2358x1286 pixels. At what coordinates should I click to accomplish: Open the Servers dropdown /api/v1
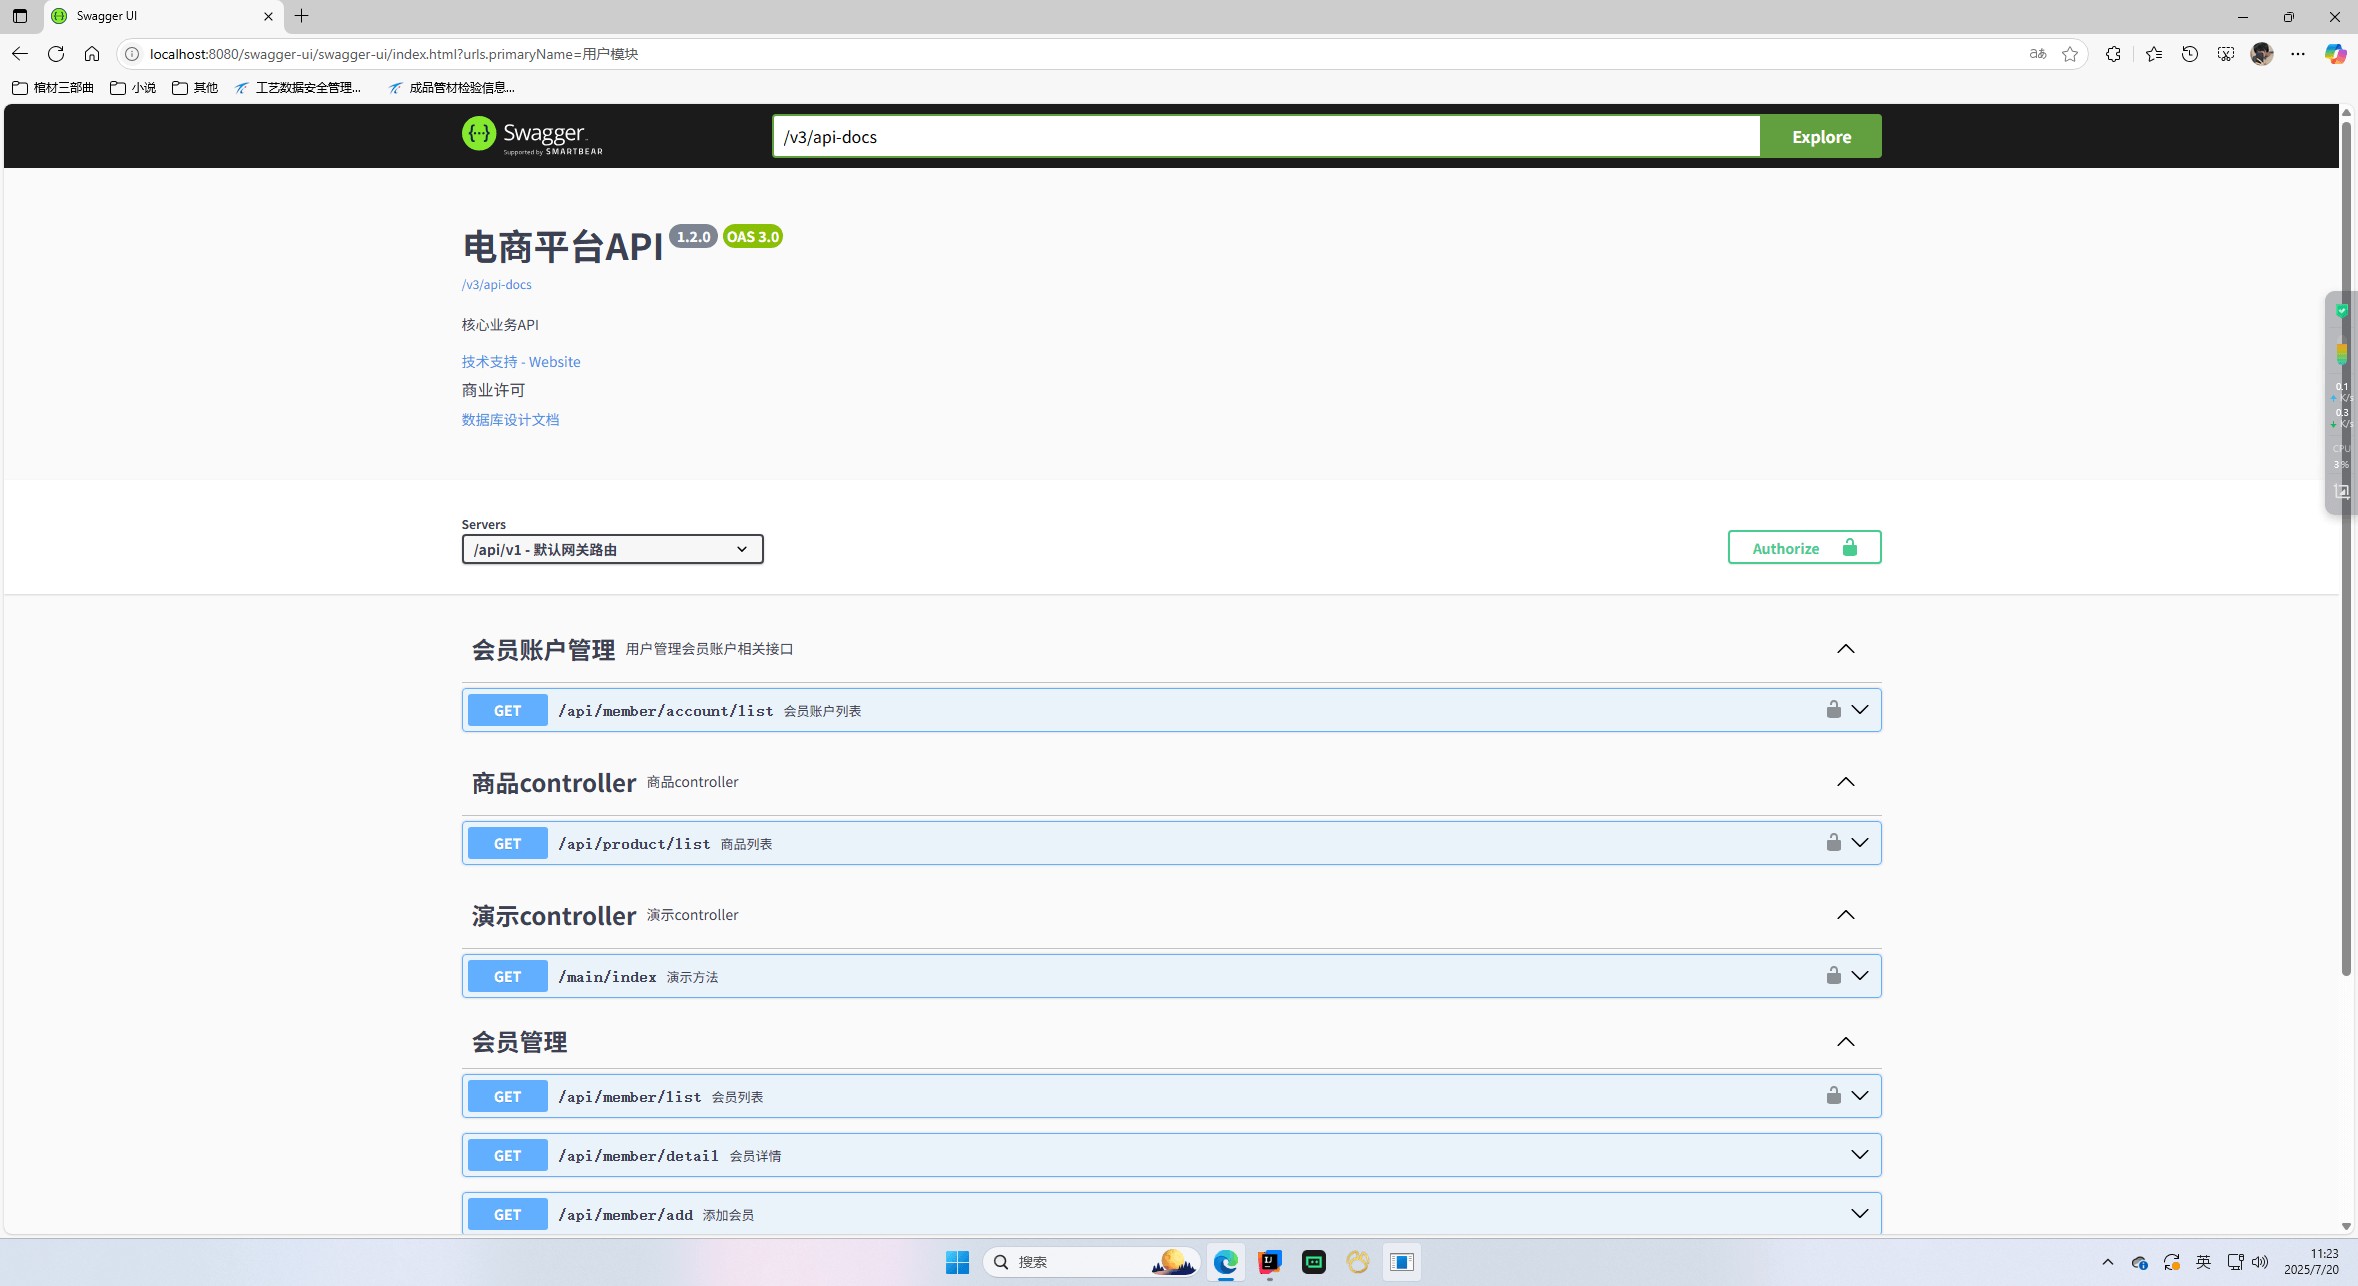(612, 549)
